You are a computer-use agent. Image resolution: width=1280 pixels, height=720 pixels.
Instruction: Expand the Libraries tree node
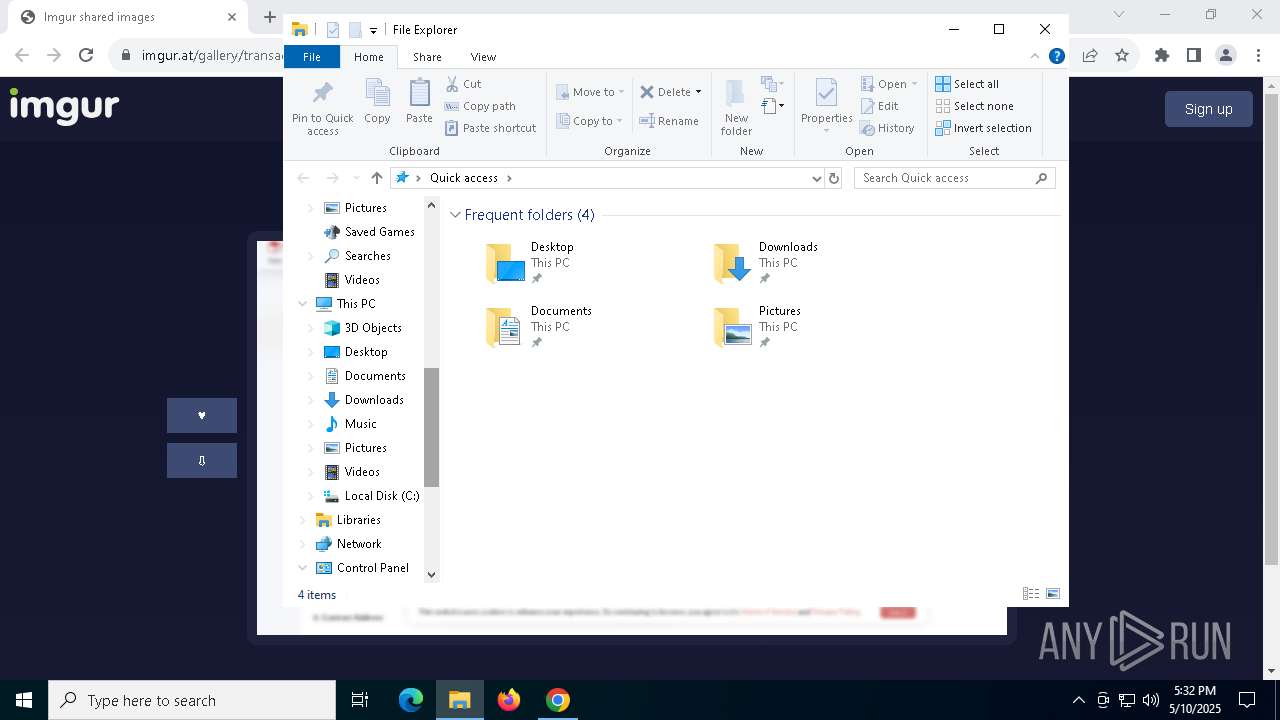303,520
